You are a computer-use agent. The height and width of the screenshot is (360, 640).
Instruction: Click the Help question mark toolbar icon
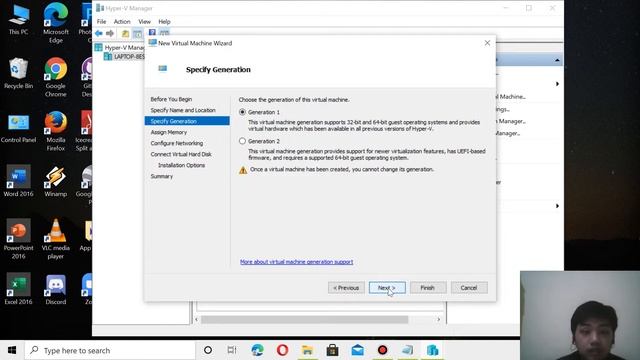pyautogui.click(x=152, y=32)
